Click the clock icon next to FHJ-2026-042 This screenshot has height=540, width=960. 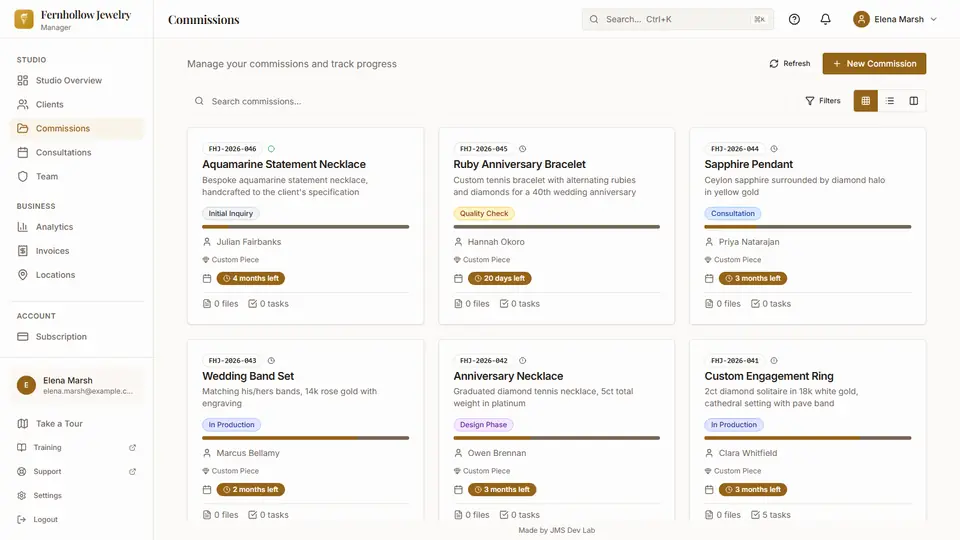(522, 361)
